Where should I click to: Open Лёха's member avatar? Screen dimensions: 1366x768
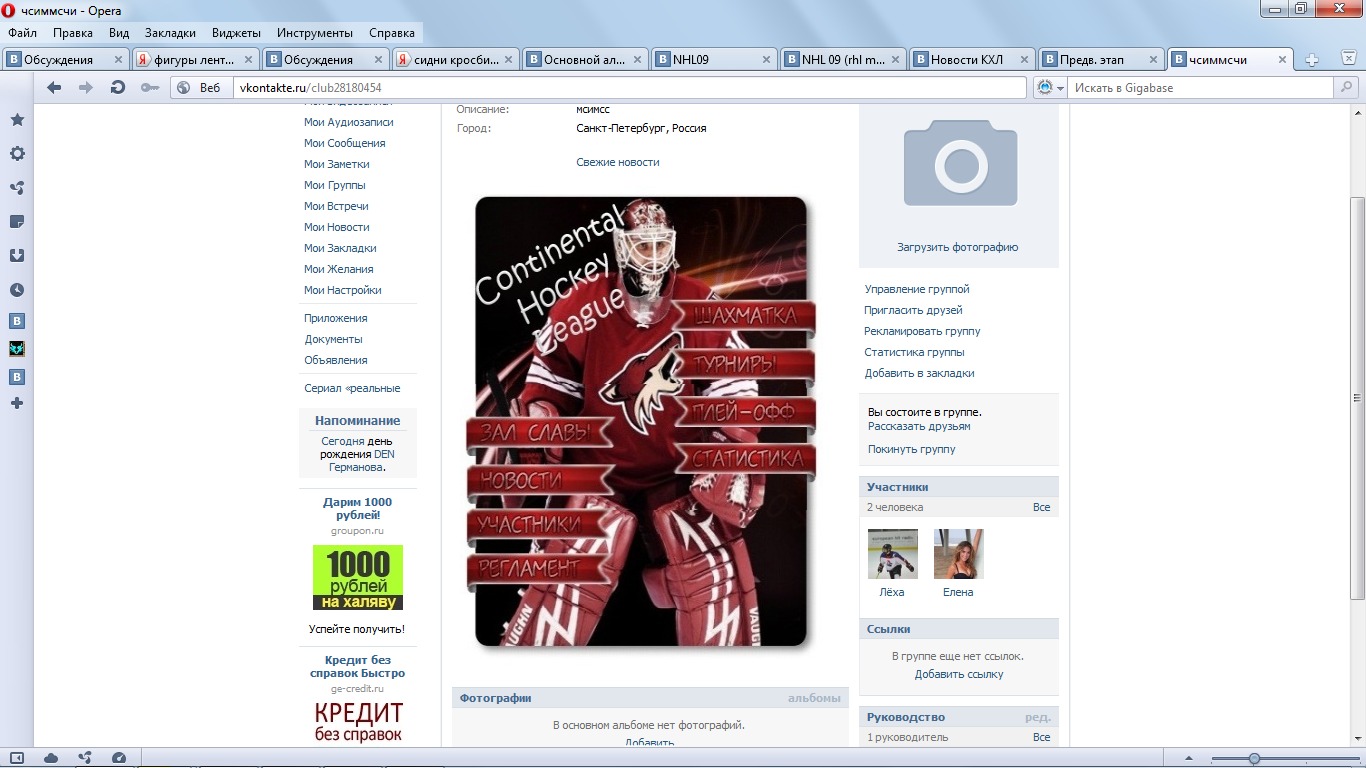tap(893, 554)
